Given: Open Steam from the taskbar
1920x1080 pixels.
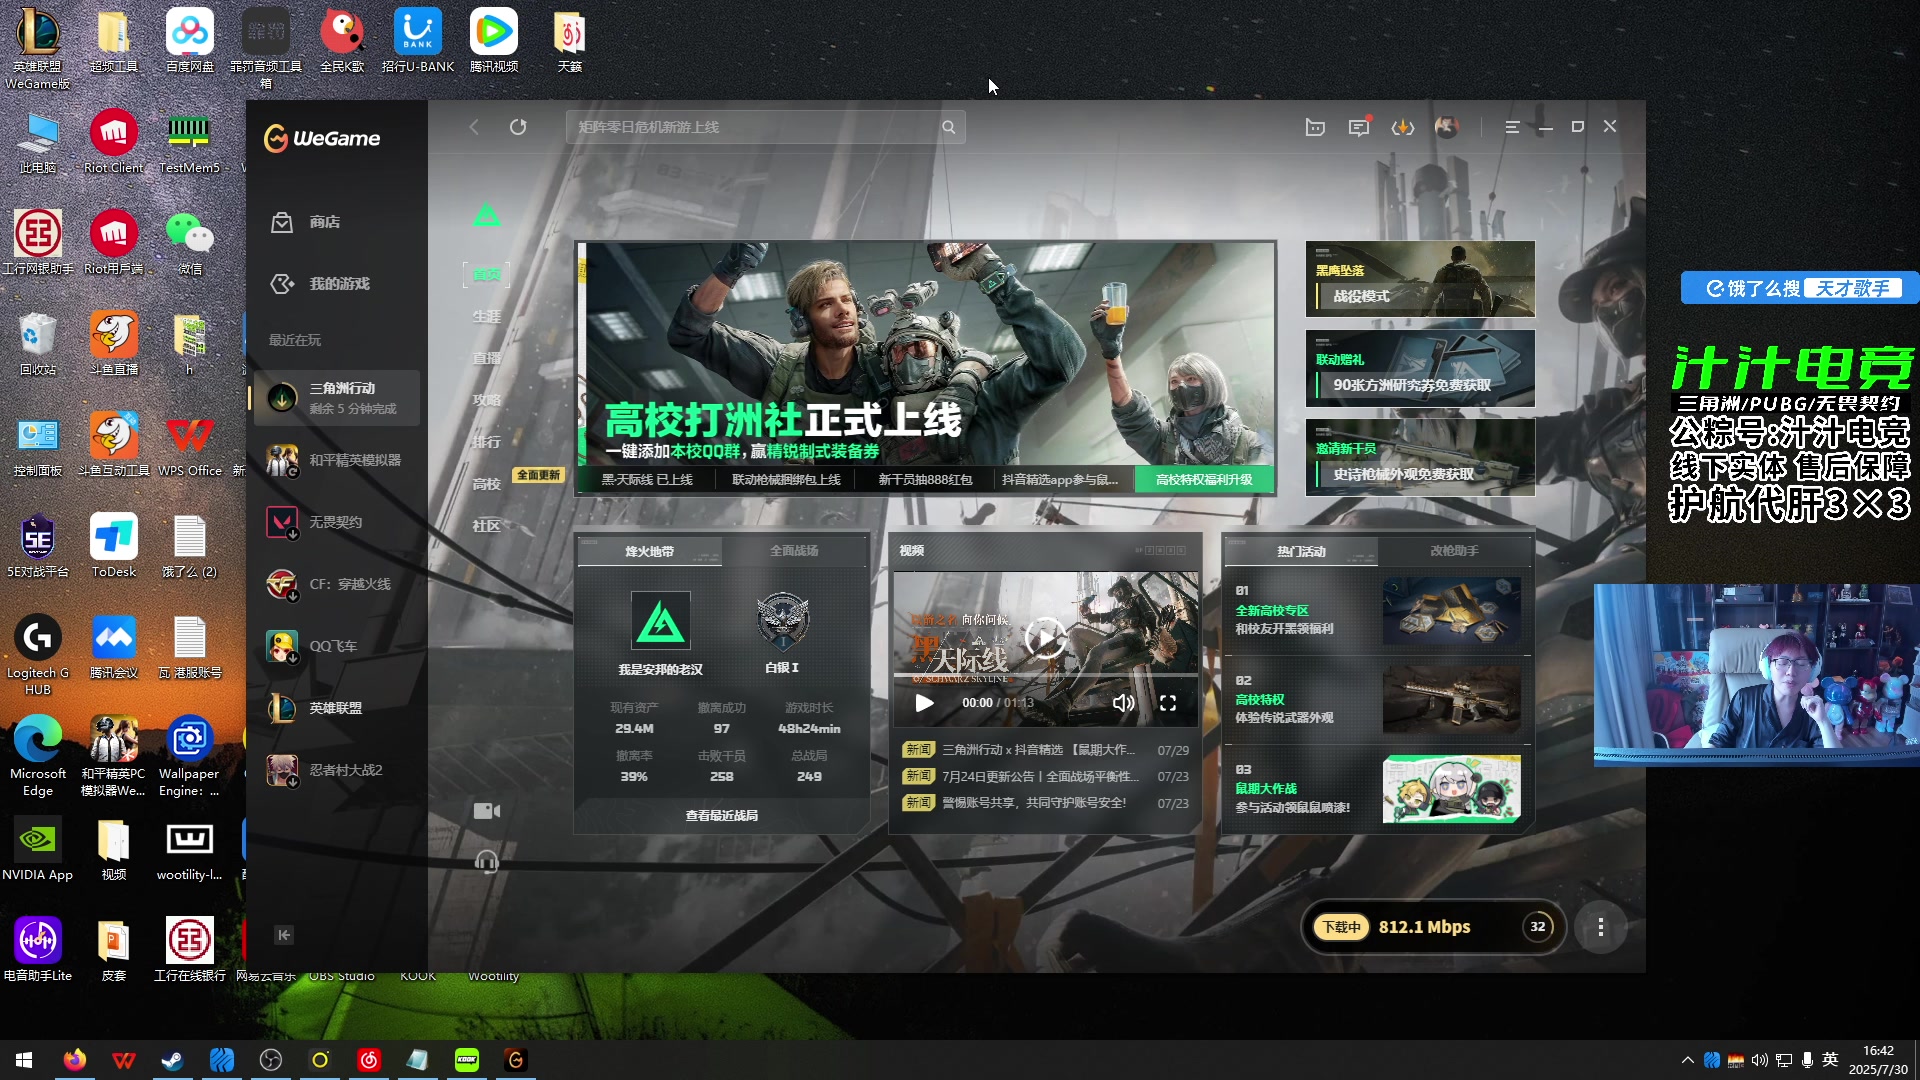Looking at the screenshot, I should tap(172, 1060).
